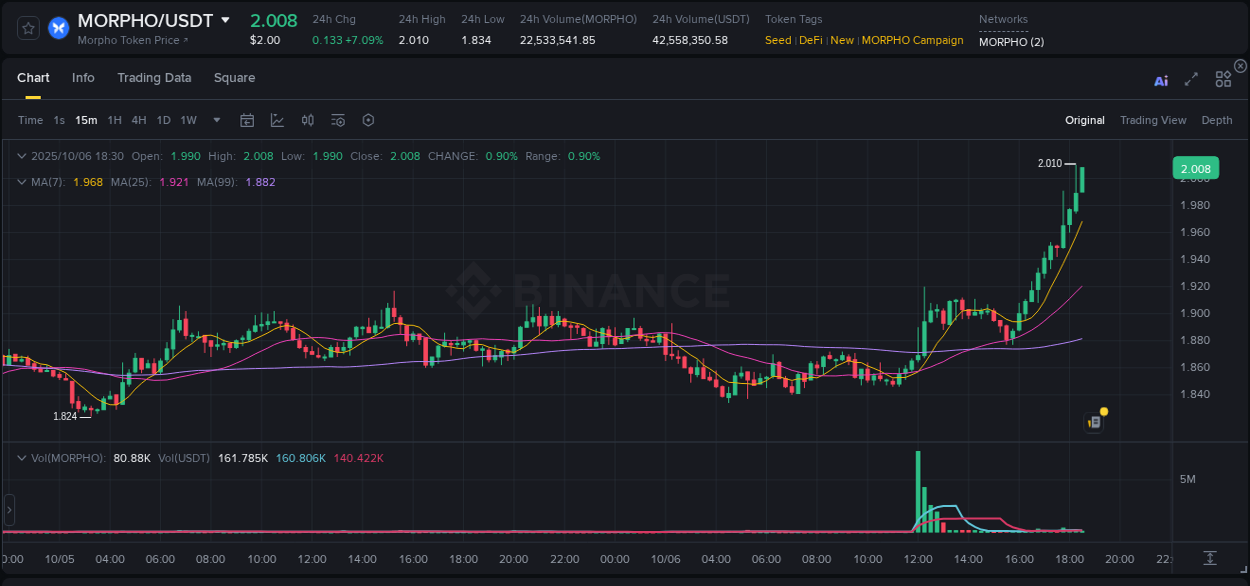Image resolution: width=1250 pixels, height=586 pixels.
Task: Expand chart to fullscreen with diagonal arrows icon
Action: pyautogui.click(x=1191, y=79)
